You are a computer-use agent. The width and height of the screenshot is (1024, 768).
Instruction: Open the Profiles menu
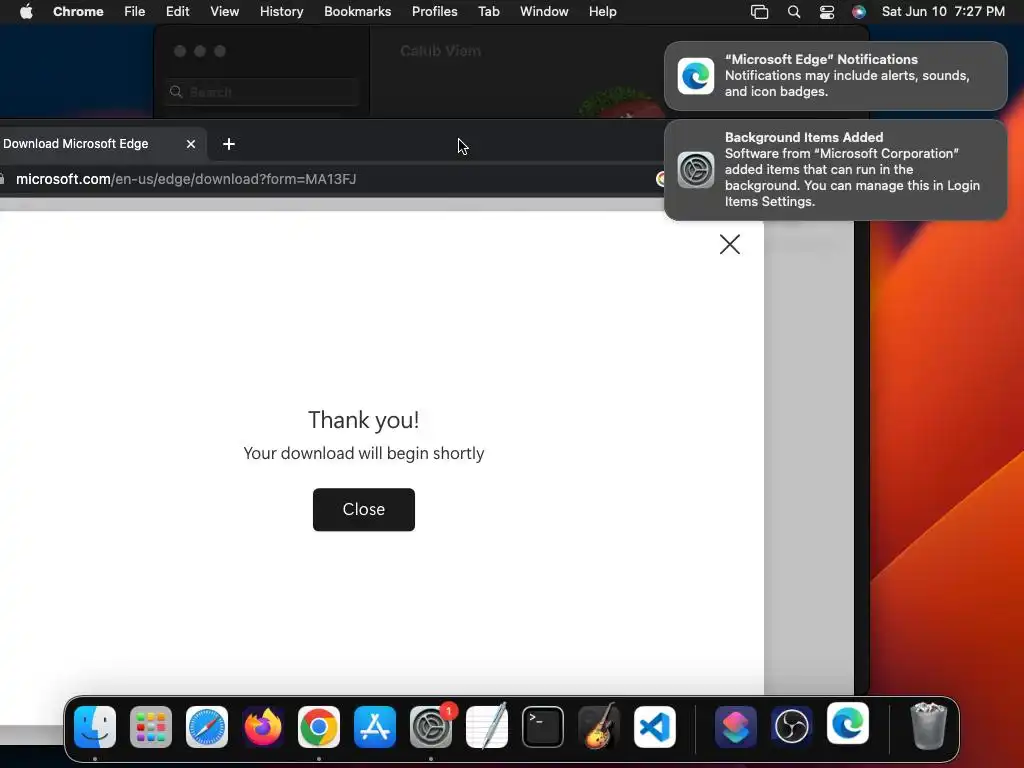(434, 12)
